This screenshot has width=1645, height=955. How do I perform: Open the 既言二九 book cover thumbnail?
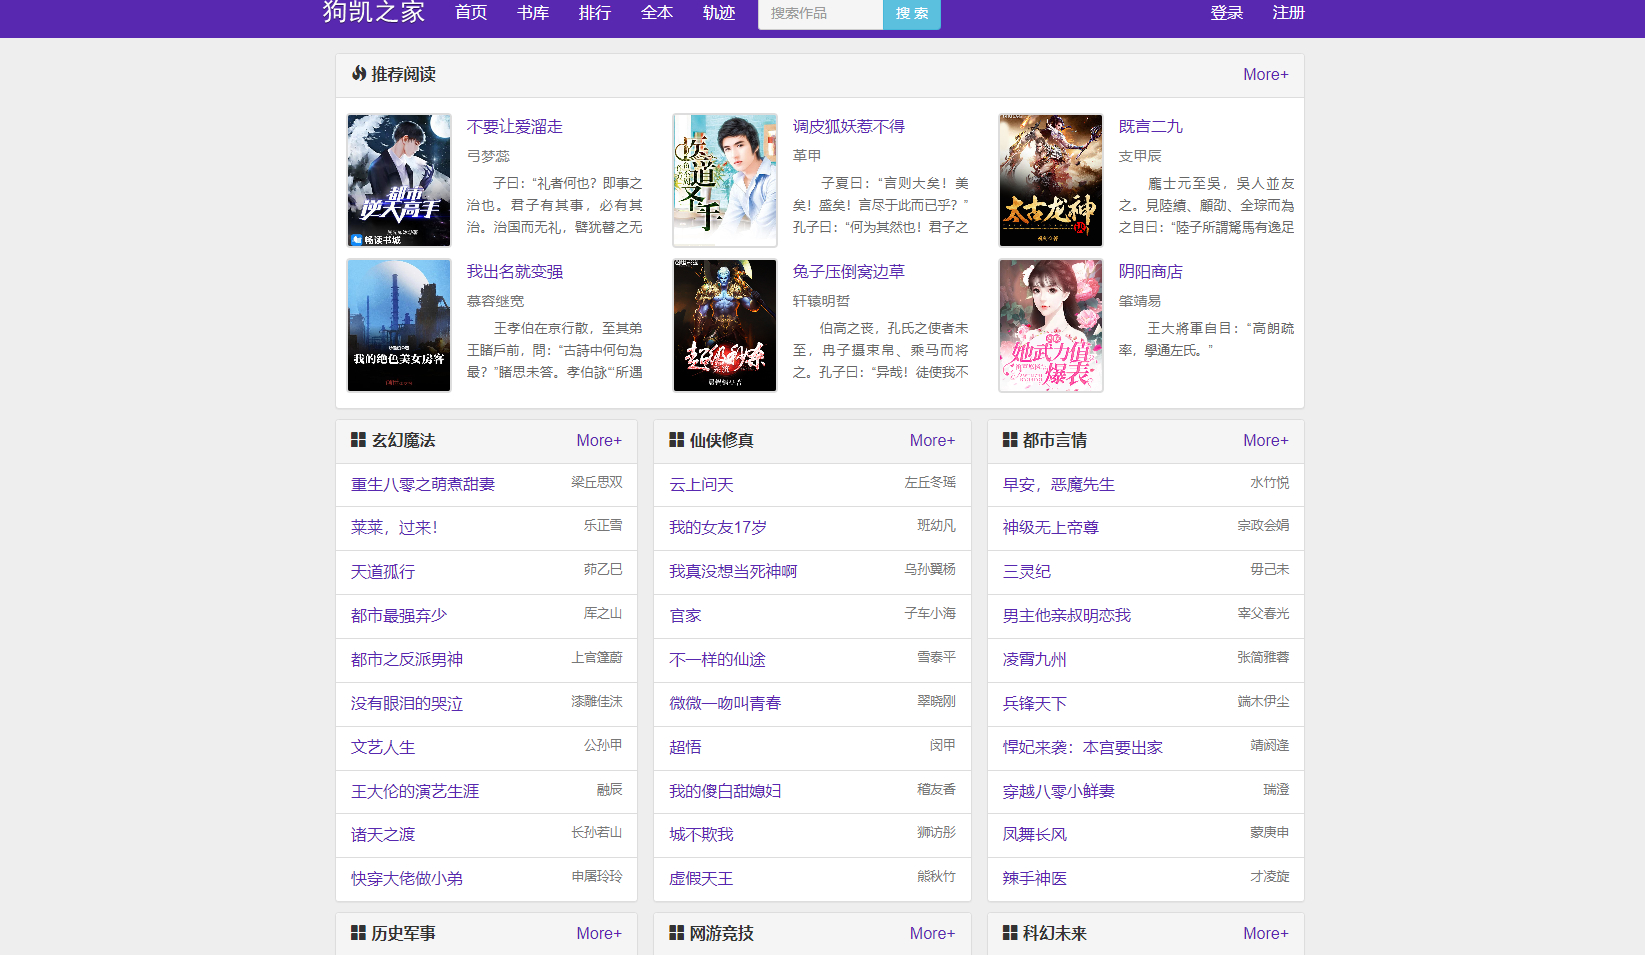1051,180
